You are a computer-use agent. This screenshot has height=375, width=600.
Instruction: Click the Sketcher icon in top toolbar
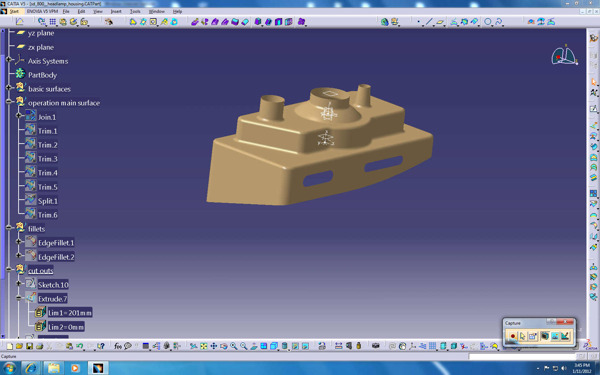20,22
